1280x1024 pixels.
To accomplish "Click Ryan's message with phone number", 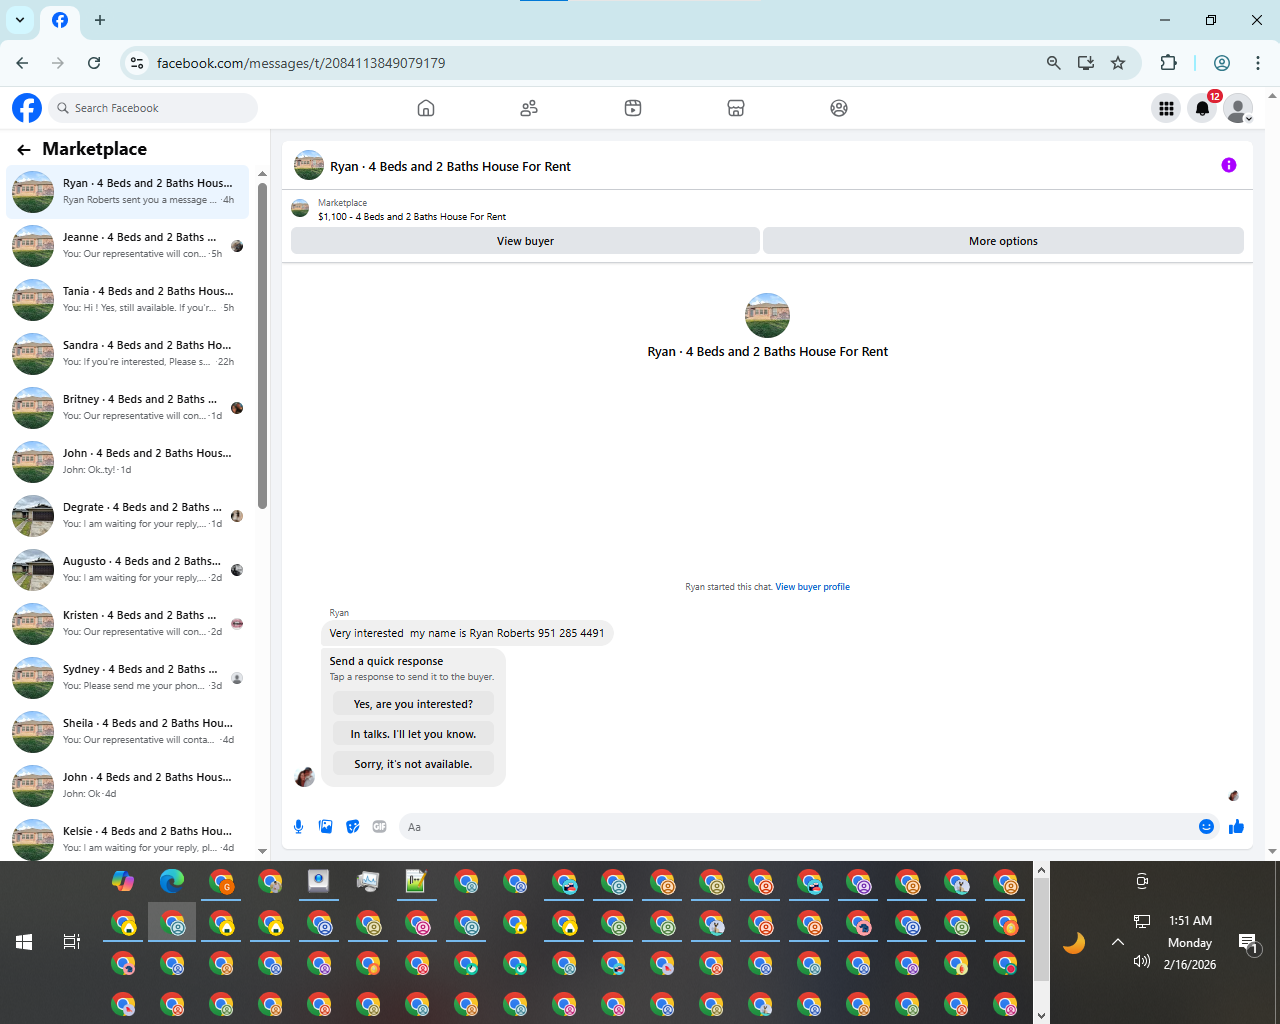I will coord(467,633).
